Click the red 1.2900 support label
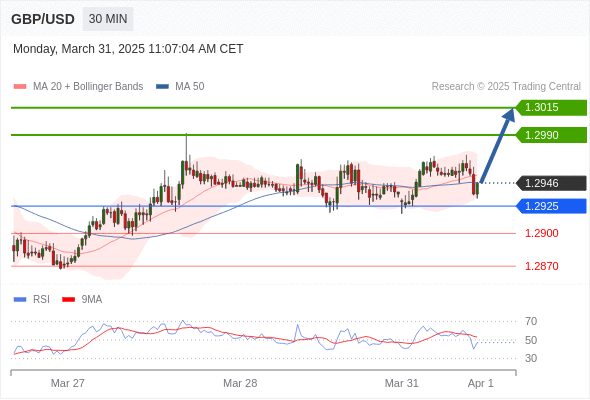Viewport: 590px width, 400px height. pyautogui.click(x=542, y=233)
